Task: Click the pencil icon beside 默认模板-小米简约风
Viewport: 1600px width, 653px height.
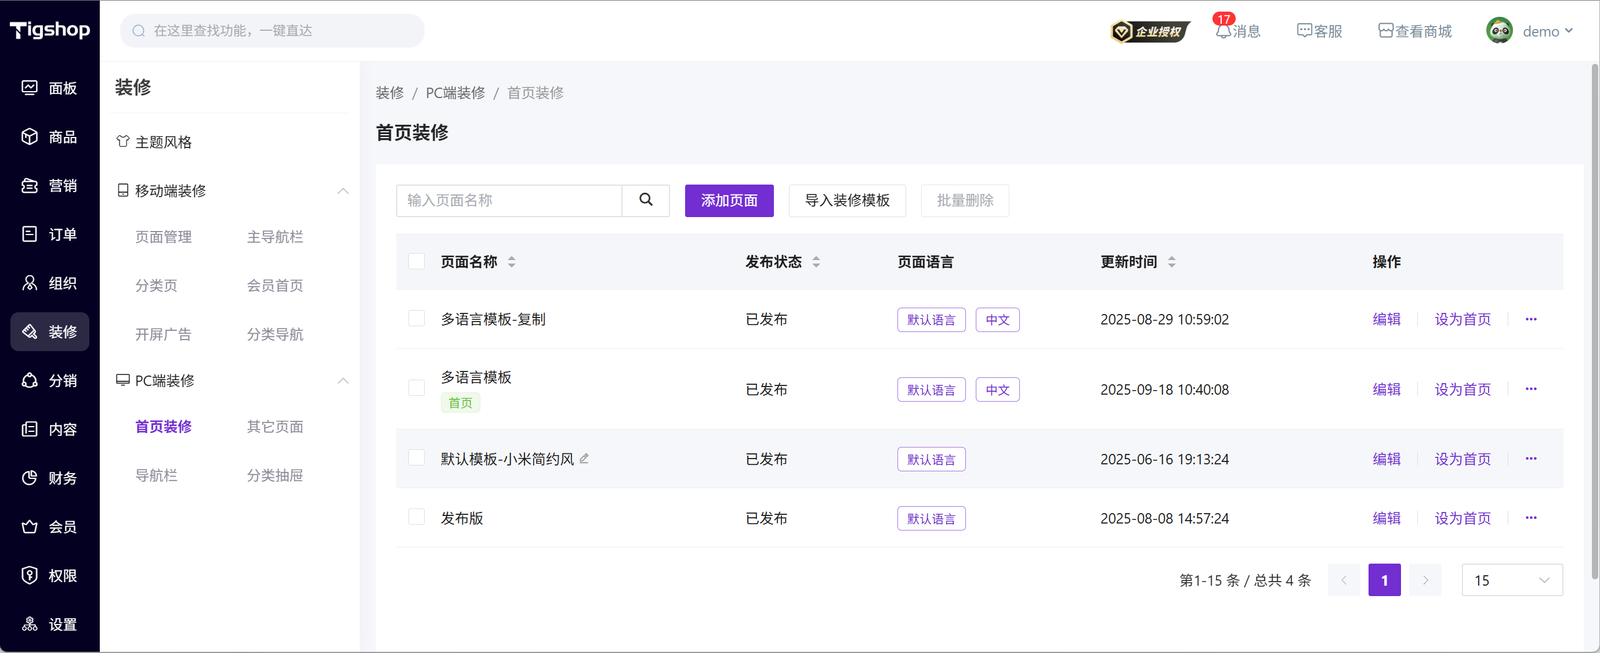Action: click(584, 459)
